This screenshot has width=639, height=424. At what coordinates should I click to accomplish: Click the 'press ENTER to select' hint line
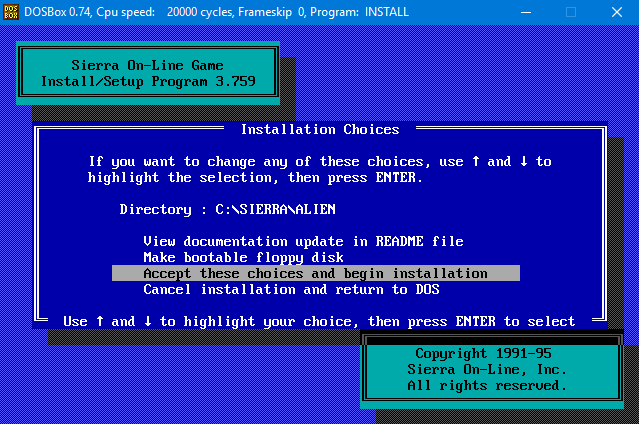(x=319, y=322)
